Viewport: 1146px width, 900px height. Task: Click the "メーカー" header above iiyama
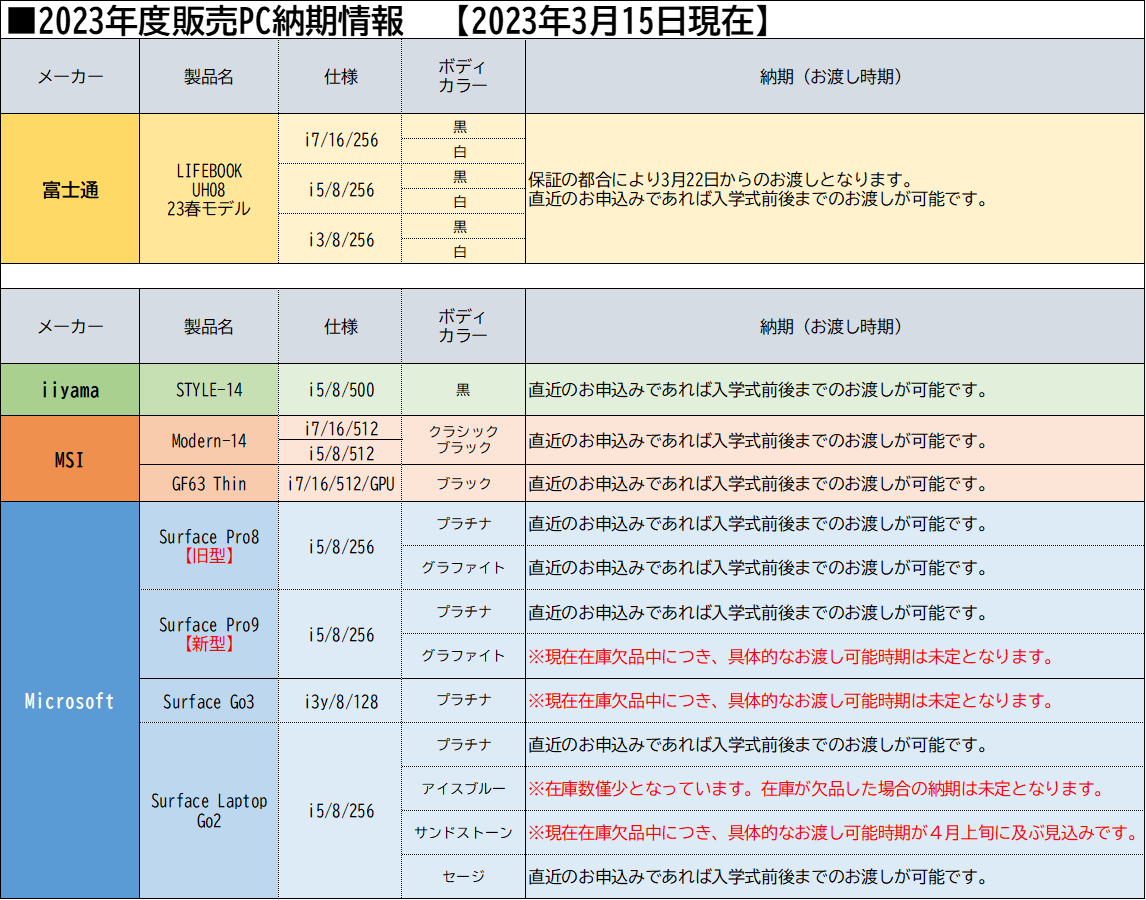(70, 327)
